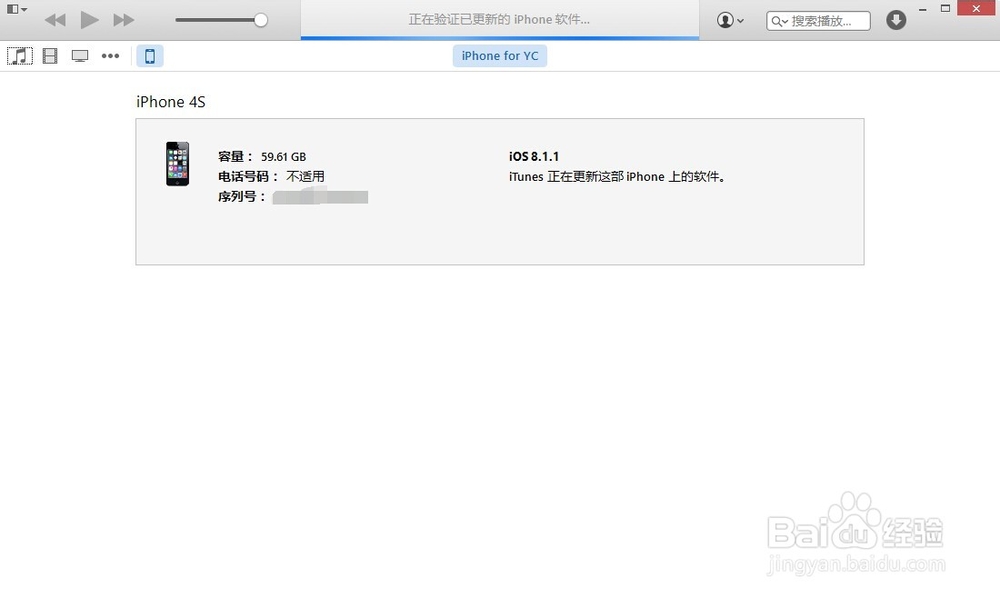The width and height of the screenshot is (1000, 598).
Task: Show more media types (three dots)
Action: [x=110, y=56]
